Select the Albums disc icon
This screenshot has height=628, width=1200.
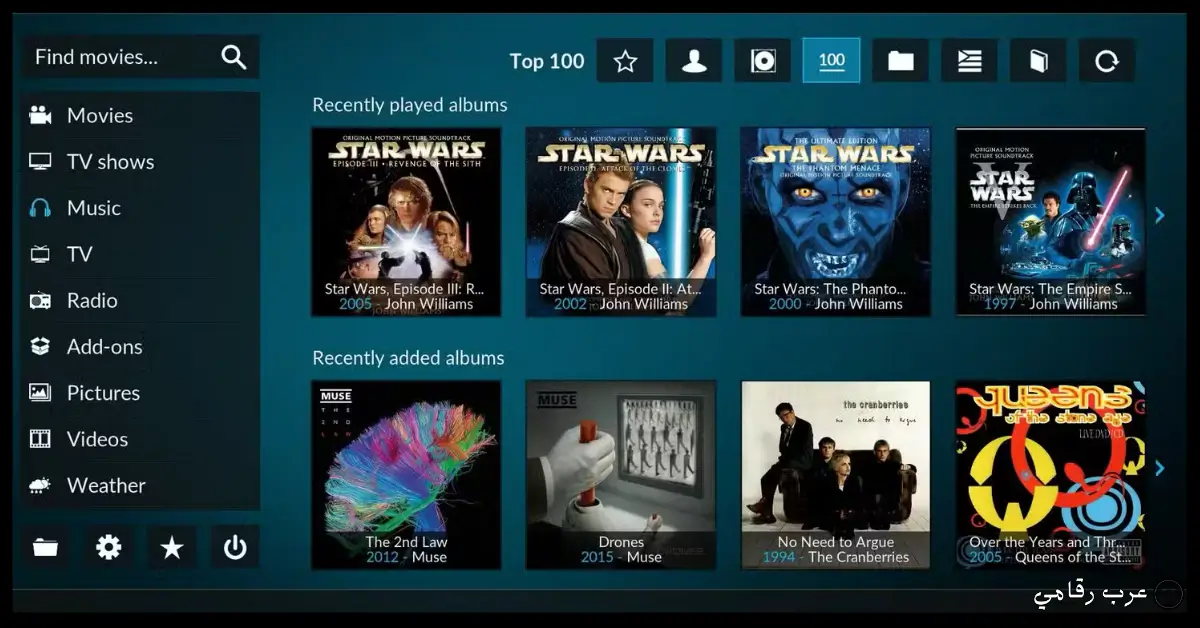point(762,60)
